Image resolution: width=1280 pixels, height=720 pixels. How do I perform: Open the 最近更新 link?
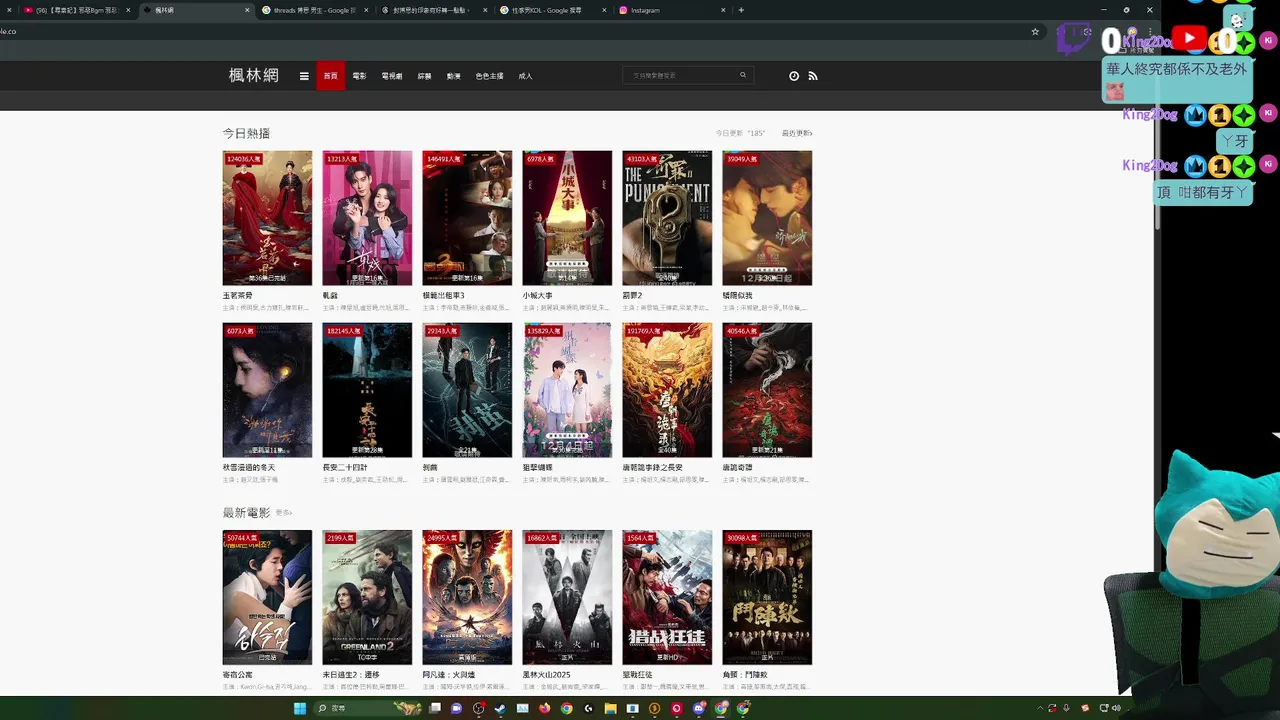coord(797,133)
